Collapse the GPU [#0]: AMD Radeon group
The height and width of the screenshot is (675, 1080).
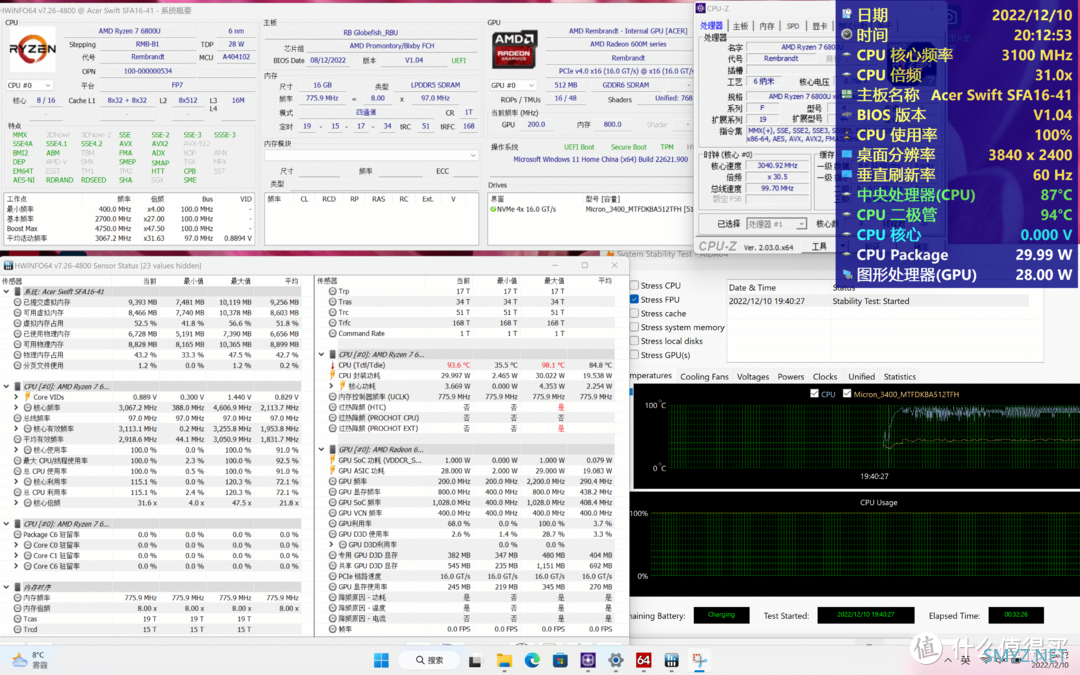[322, 449]
